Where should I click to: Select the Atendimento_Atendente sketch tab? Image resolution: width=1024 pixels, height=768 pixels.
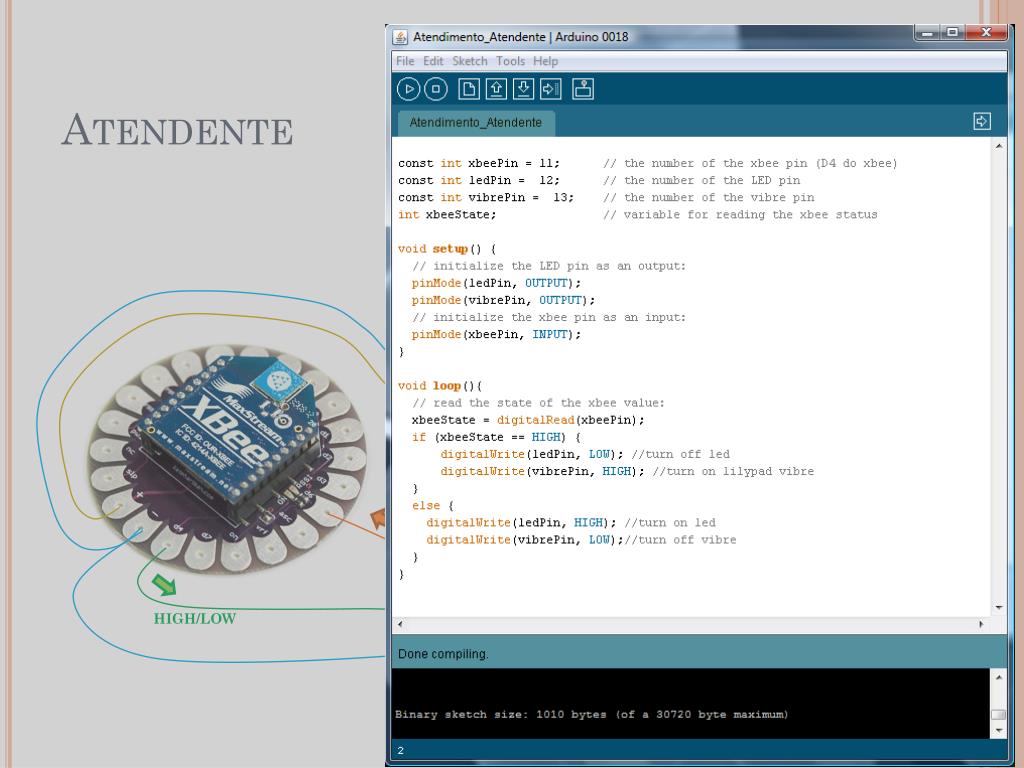476,123
